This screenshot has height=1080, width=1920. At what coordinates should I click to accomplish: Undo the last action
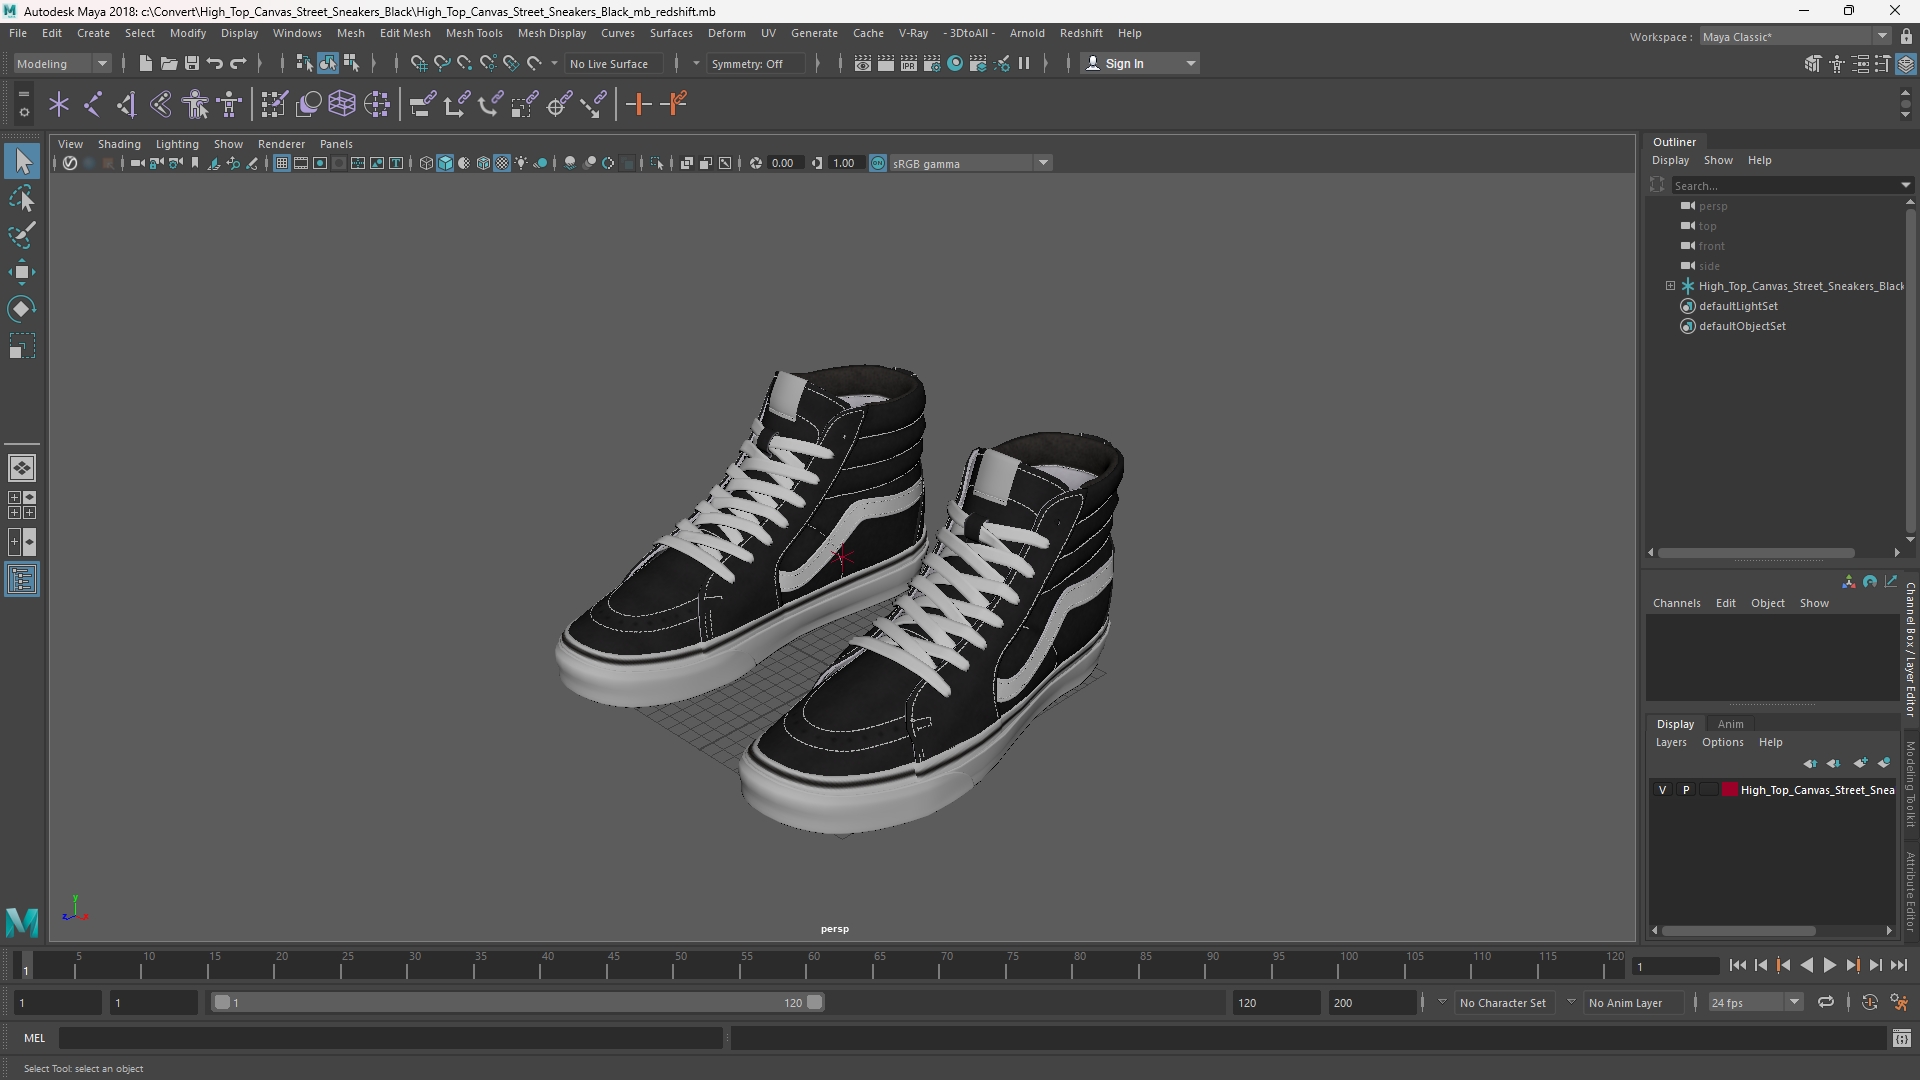click(214, 63)
